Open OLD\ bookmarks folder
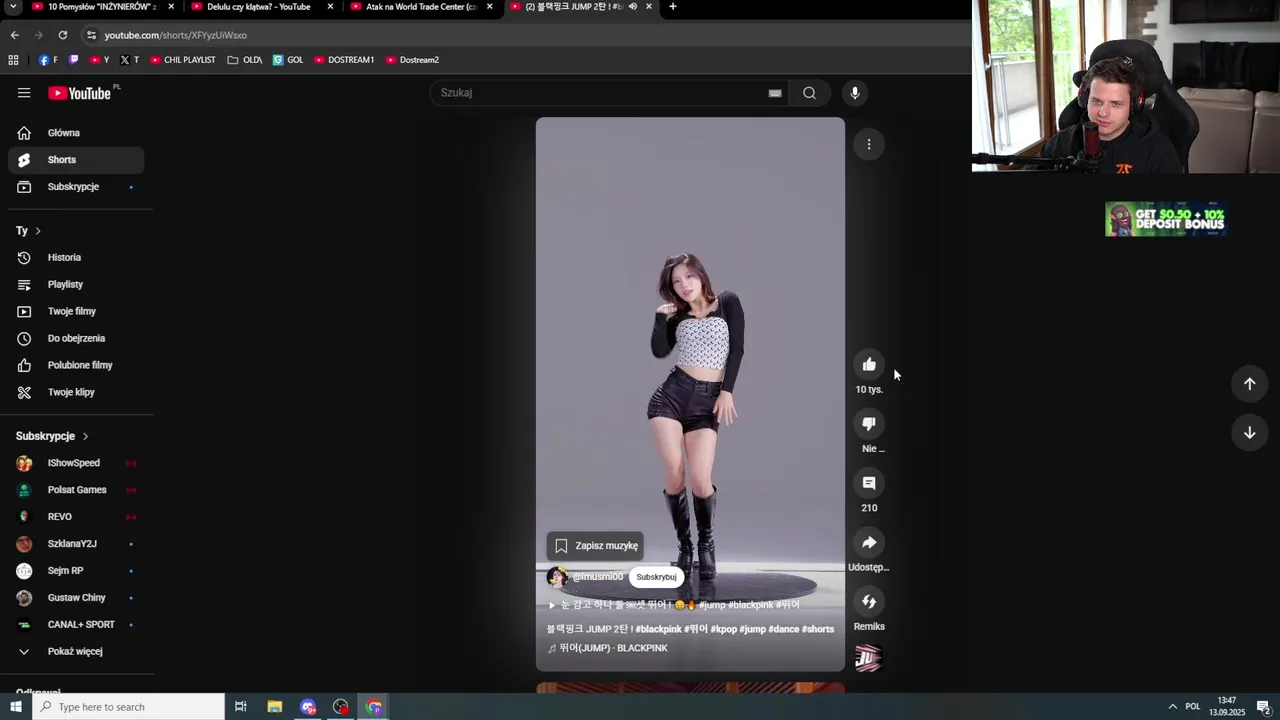 pyautogui.click(x=245, y=60)
